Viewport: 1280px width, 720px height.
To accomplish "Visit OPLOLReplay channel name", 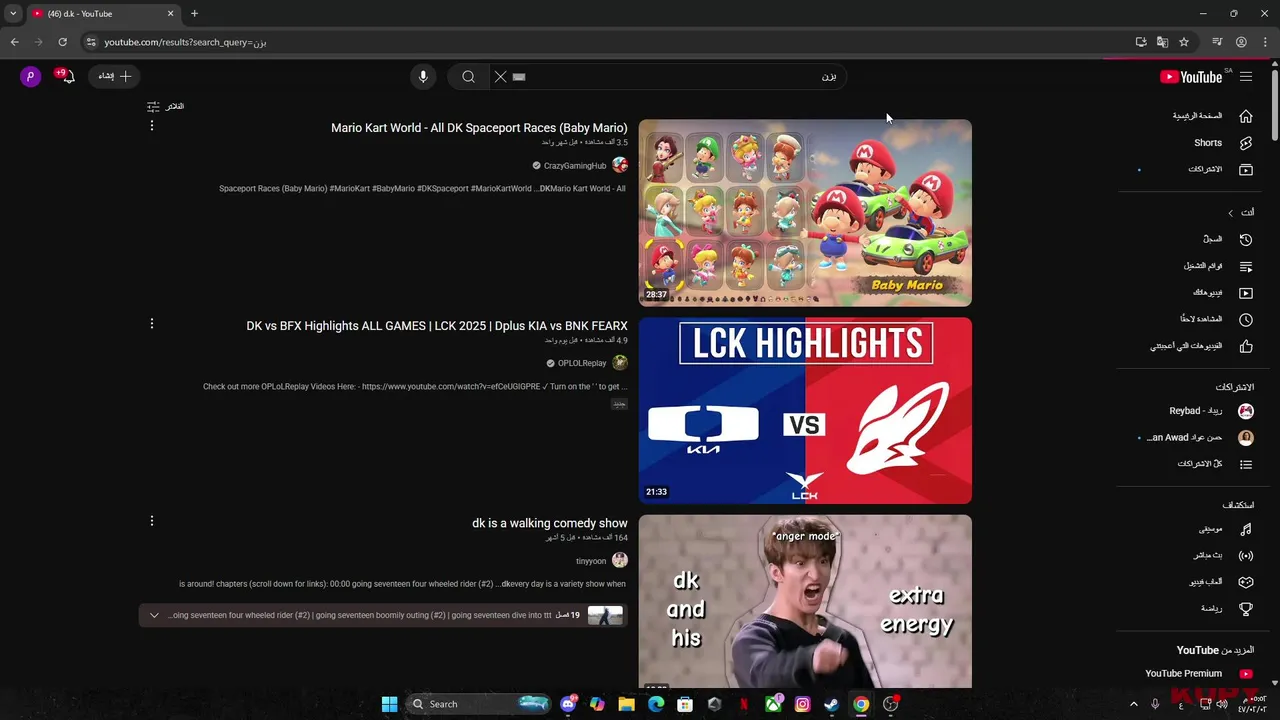I will click(582, 364).
